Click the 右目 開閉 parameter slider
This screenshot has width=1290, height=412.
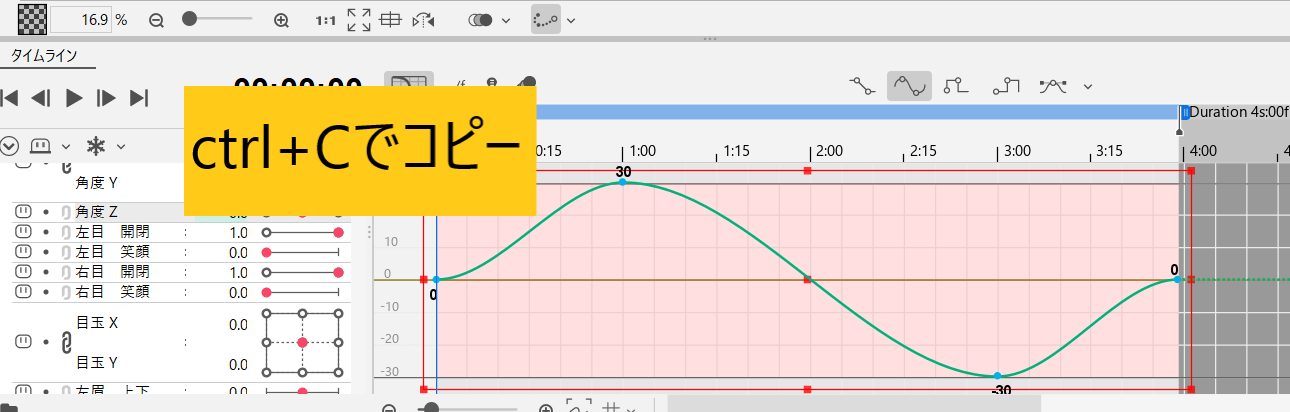[301, 272]
